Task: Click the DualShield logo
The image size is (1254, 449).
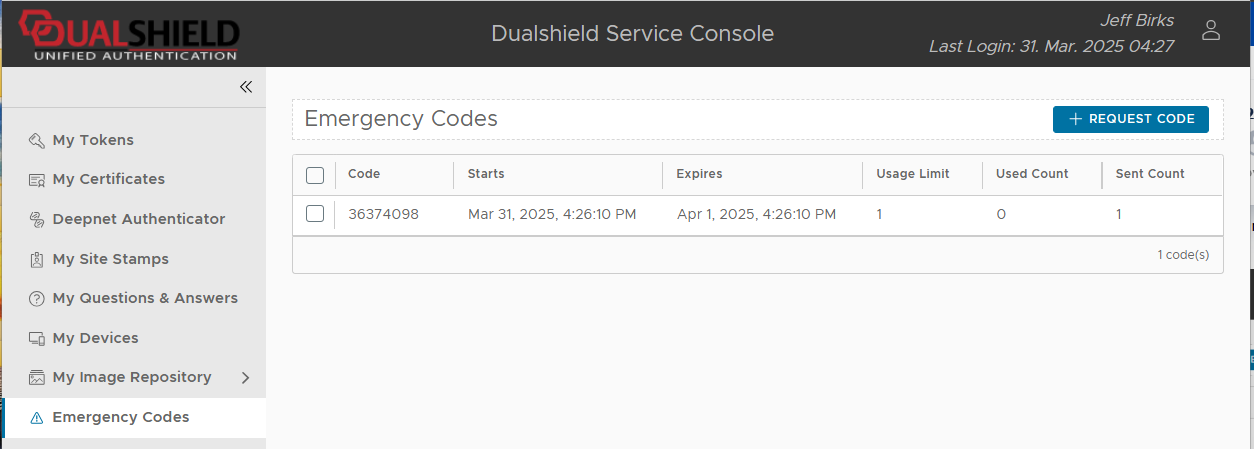Action: tap(127, 34)
